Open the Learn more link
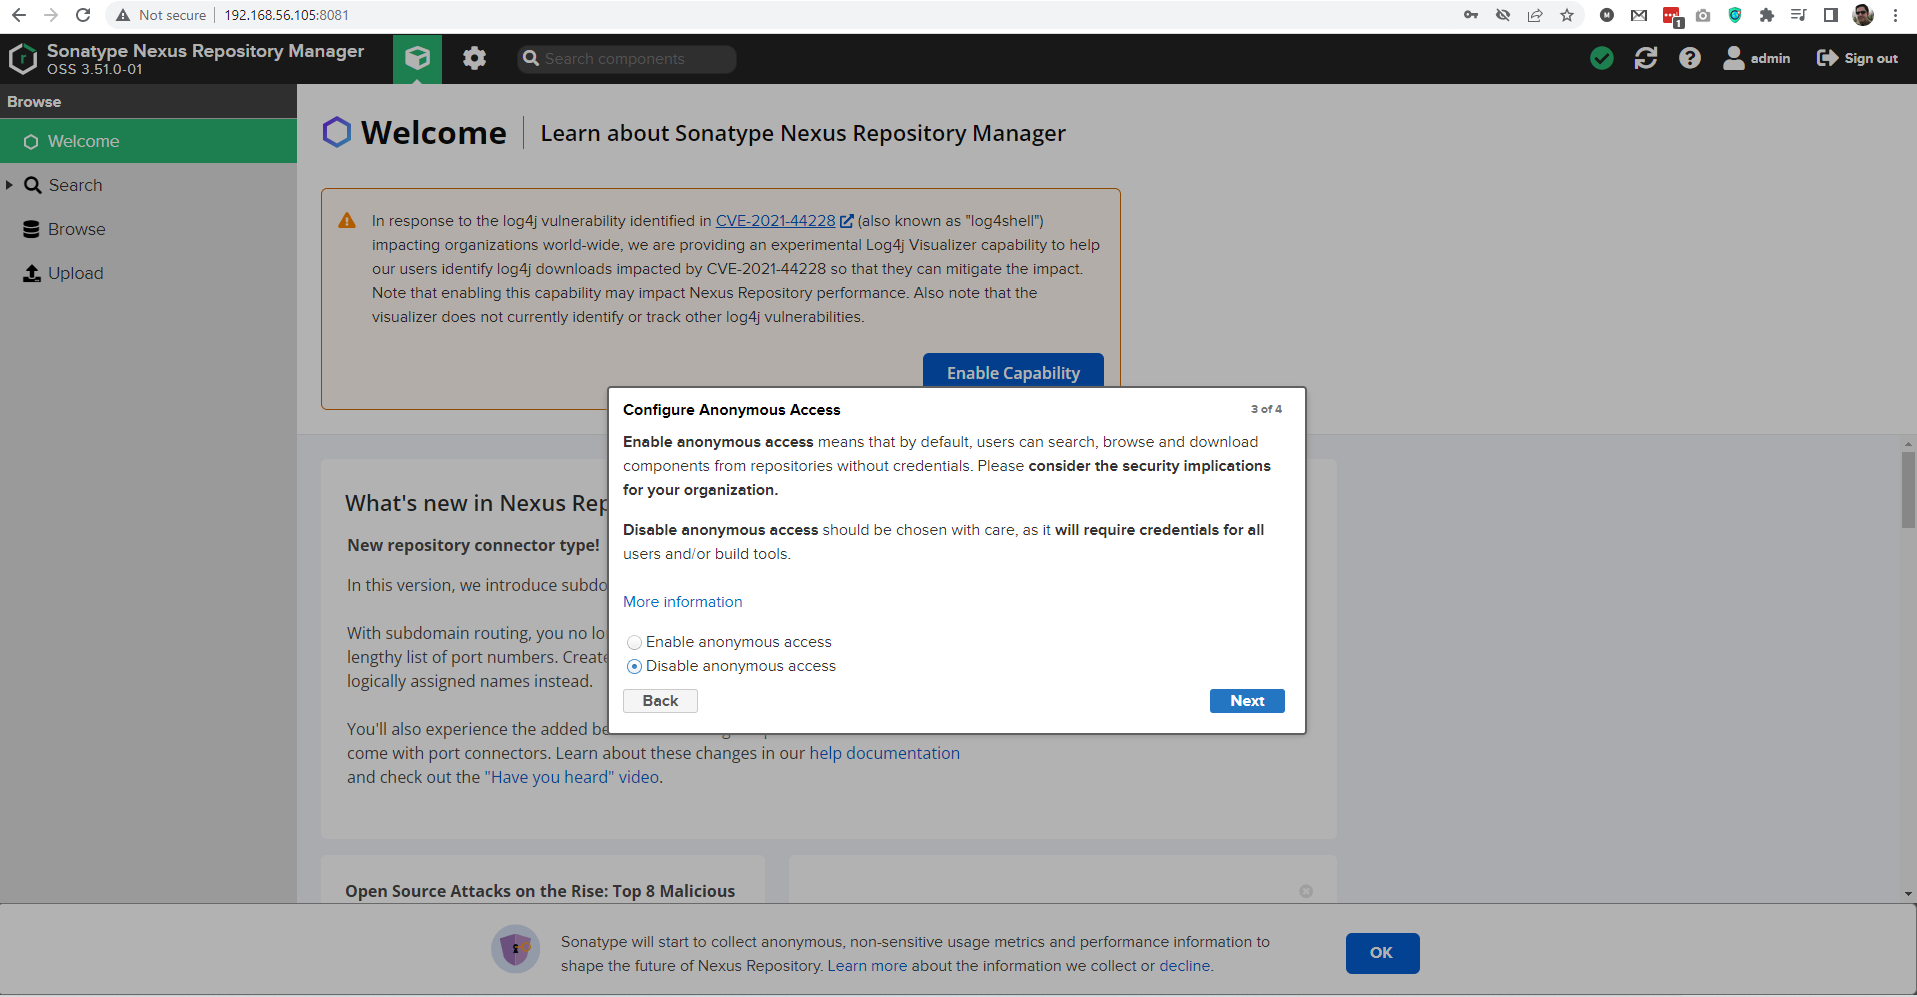The width and height of the screenshot is (1917, 997). (x=867, y=966)
